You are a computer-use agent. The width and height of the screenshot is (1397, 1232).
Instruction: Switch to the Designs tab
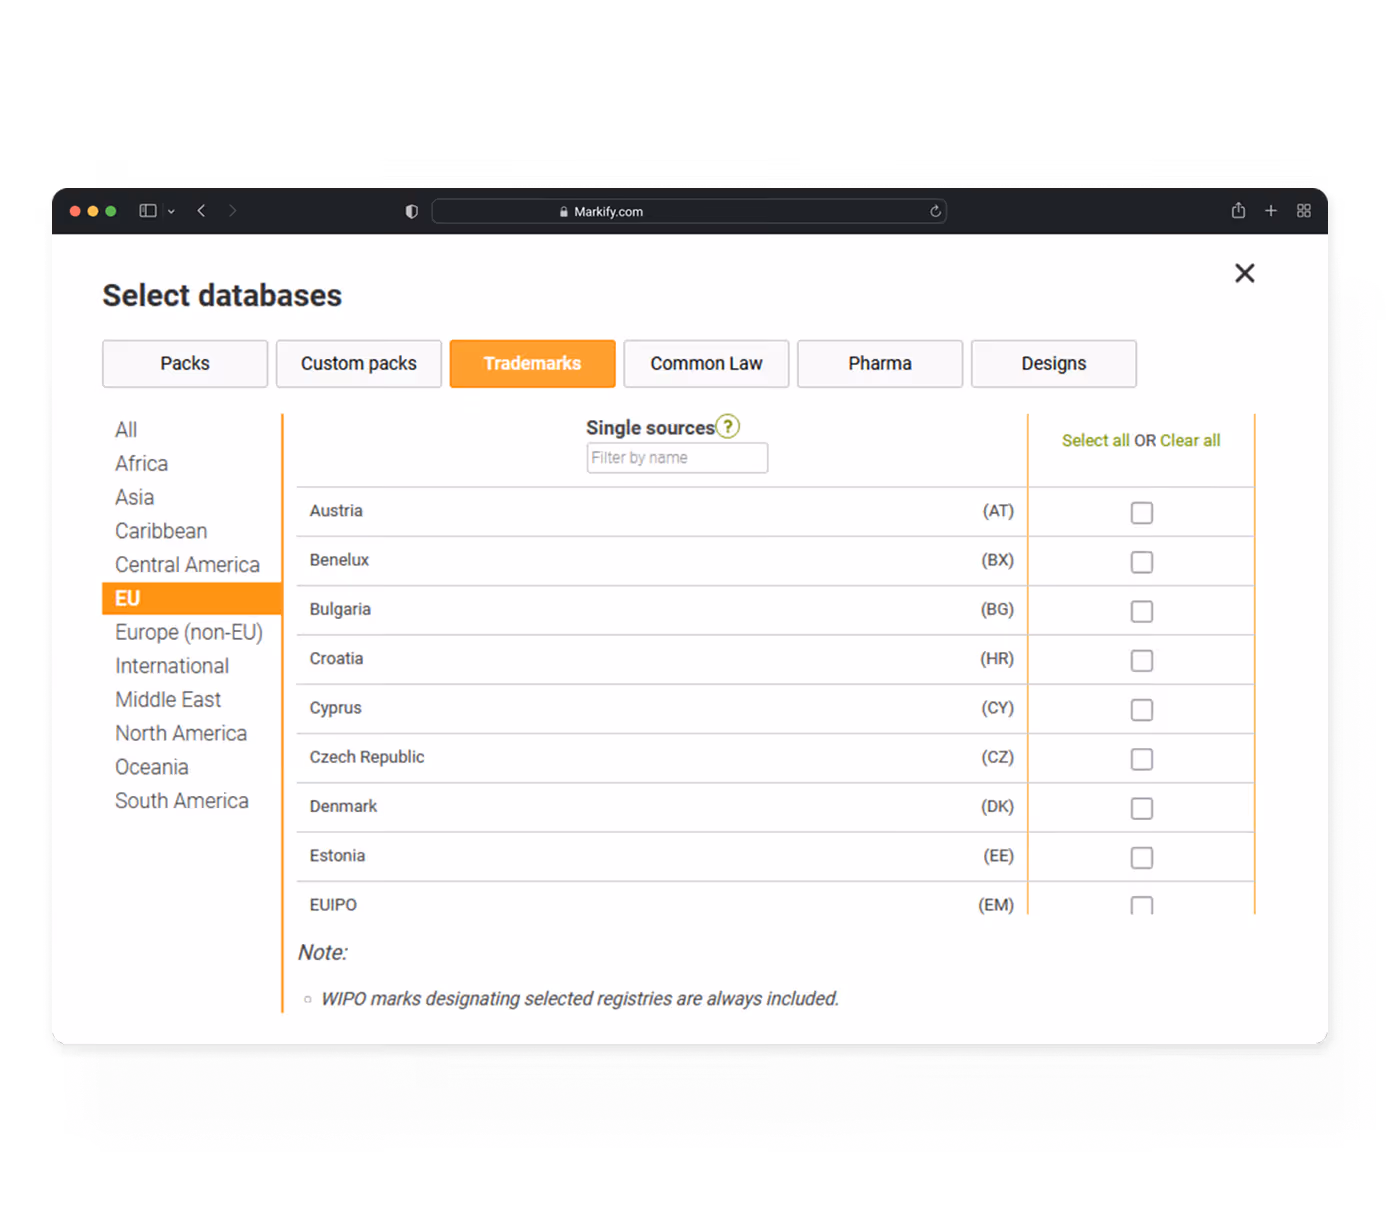(1054, 363)
